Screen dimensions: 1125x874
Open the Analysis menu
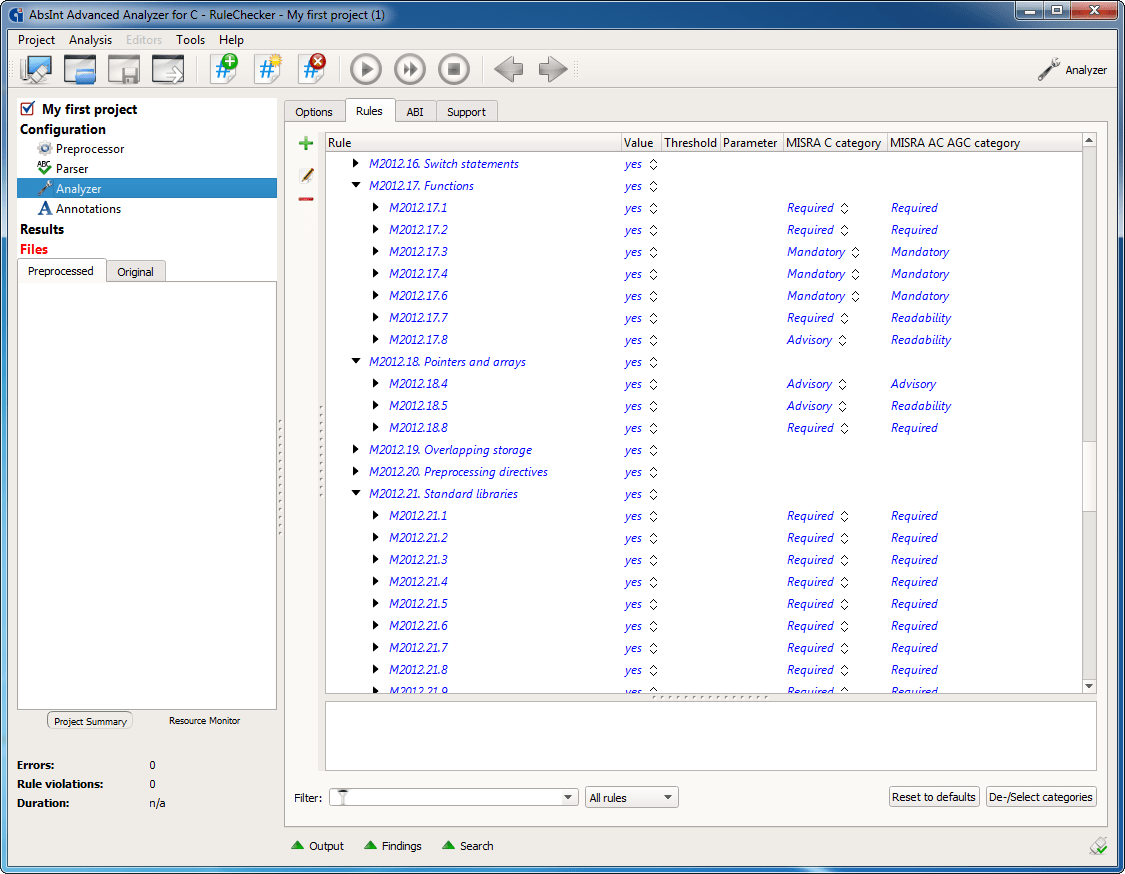point(90,39)
